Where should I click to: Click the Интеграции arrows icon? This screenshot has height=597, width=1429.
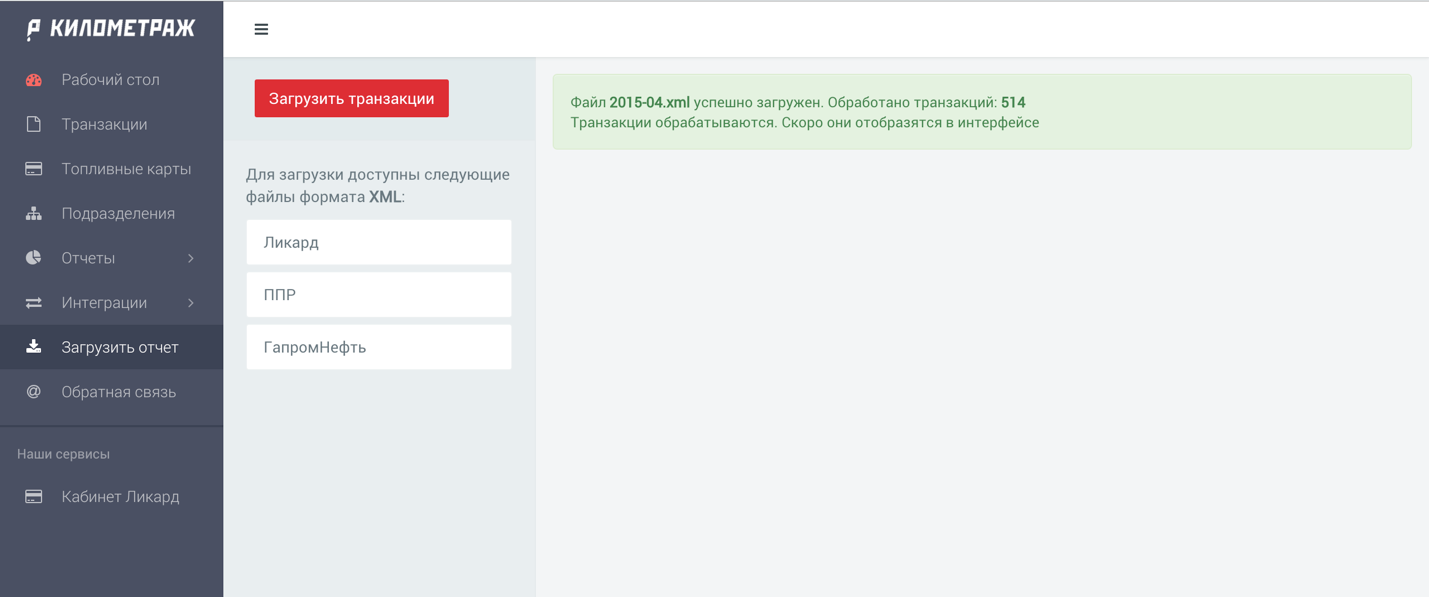pyautogui.click(x=34, y=303)
